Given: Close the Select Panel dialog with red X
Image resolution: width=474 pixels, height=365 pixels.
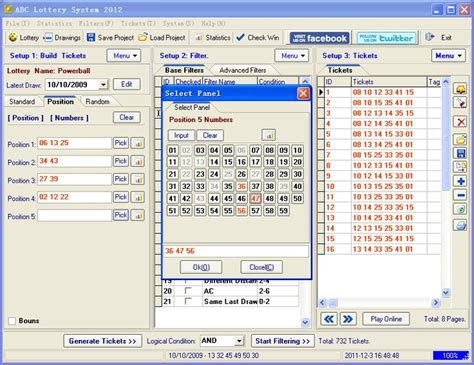Looking at the screenshot, I should [303, 93].
